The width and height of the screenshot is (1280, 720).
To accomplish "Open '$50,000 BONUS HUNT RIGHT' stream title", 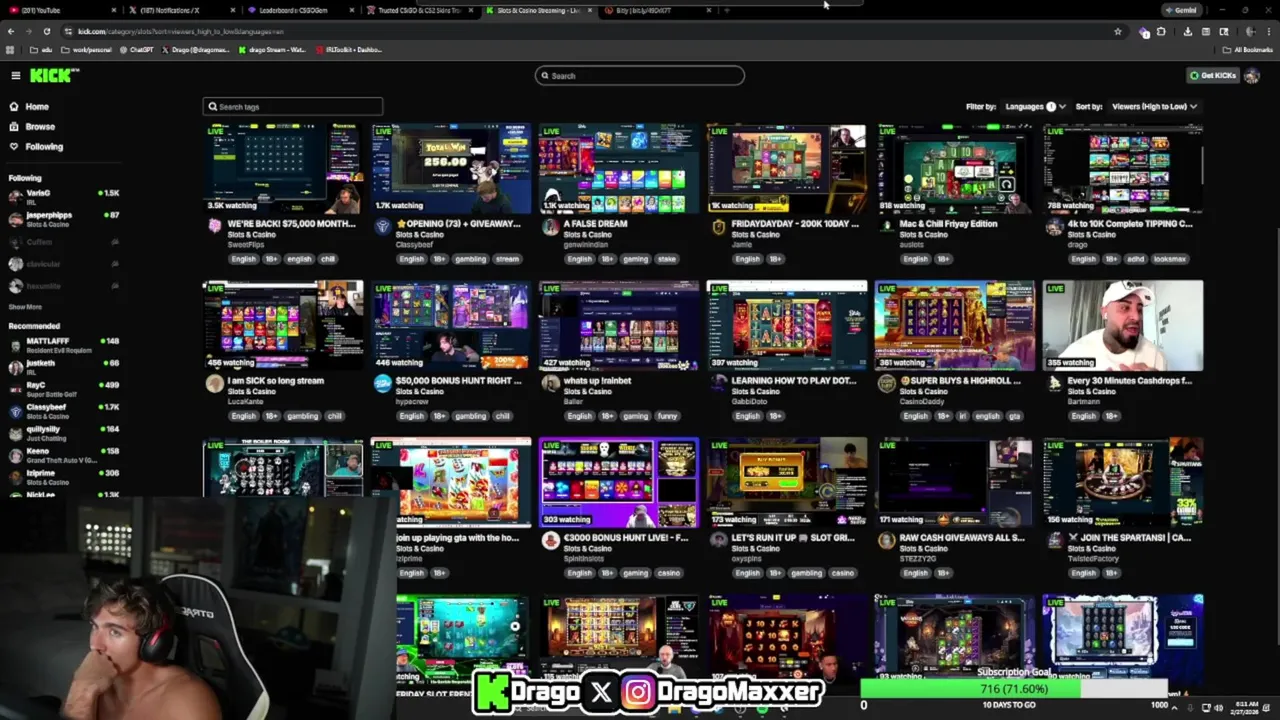I will tap(458, 381).
